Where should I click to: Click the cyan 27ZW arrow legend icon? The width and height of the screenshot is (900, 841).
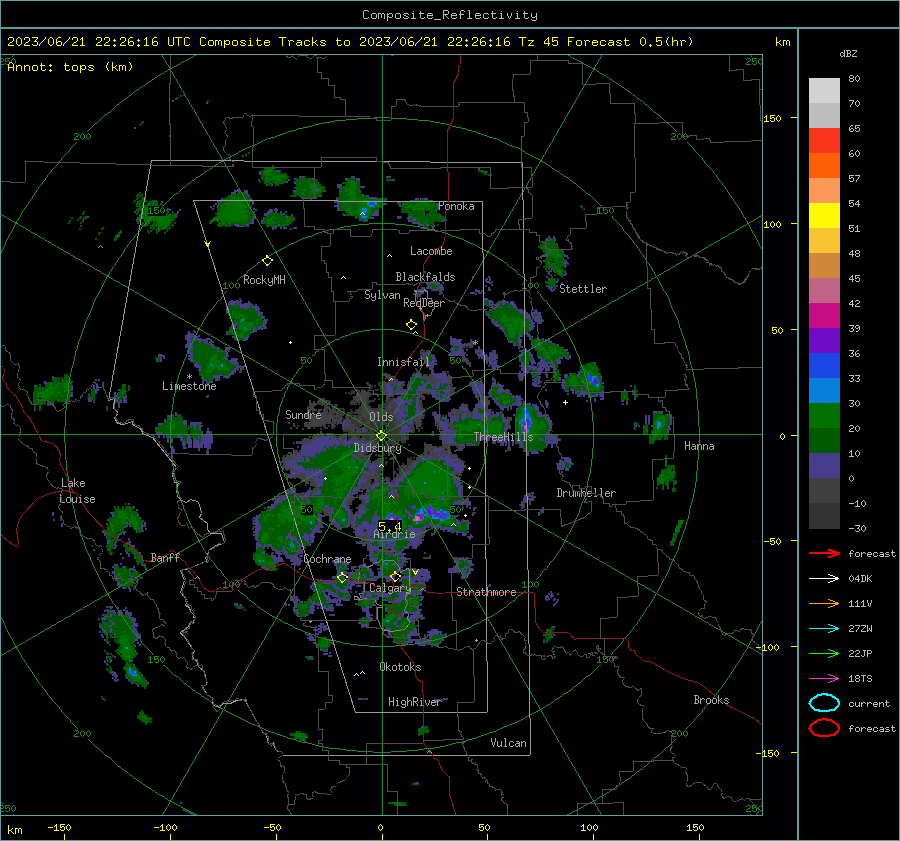pos(824,629)
